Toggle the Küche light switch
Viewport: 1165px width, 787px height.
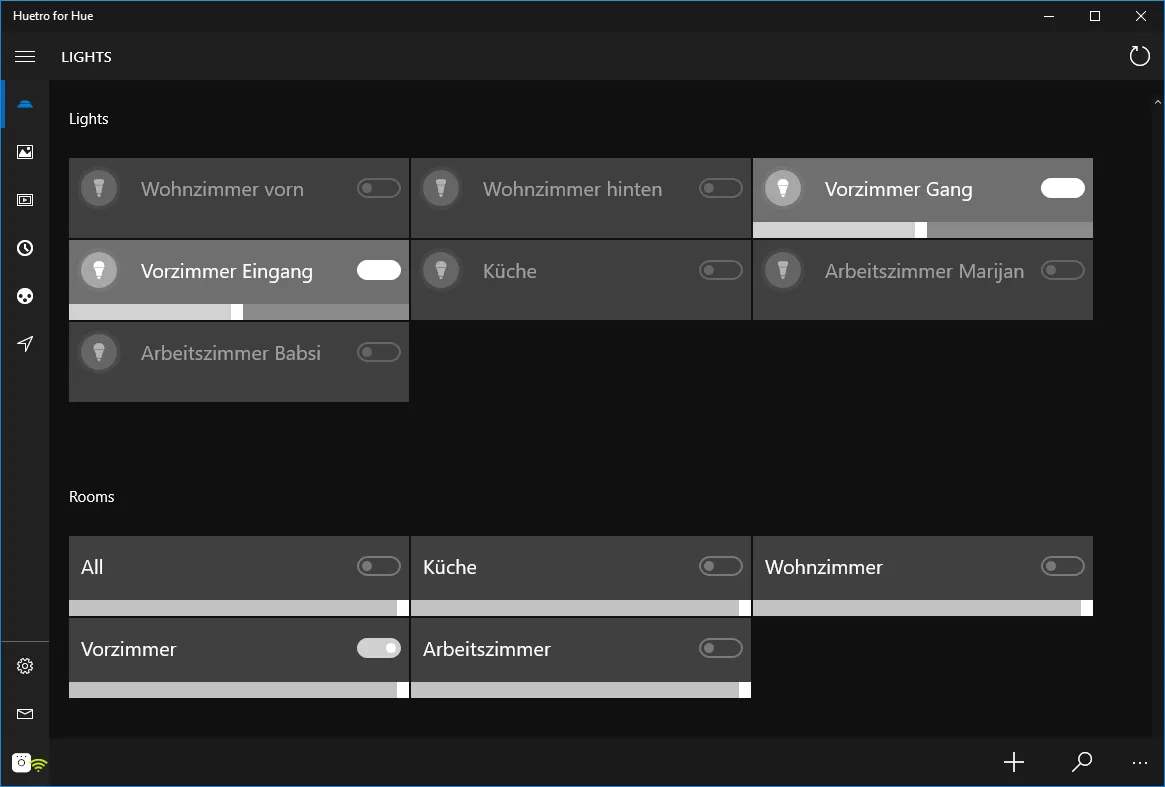(x=721, y=270)
